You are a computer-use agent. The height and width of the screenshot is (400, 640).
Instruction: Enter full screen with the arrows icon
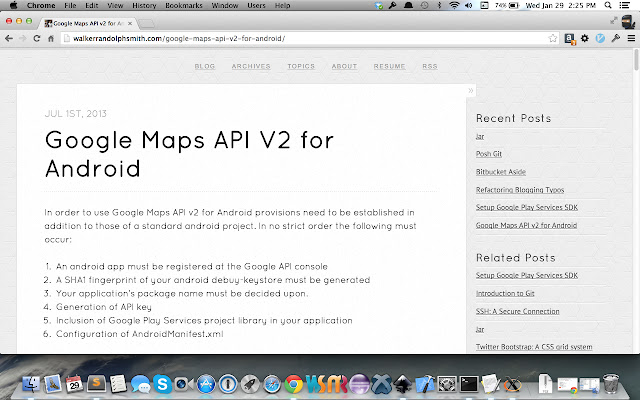[613, 21]
